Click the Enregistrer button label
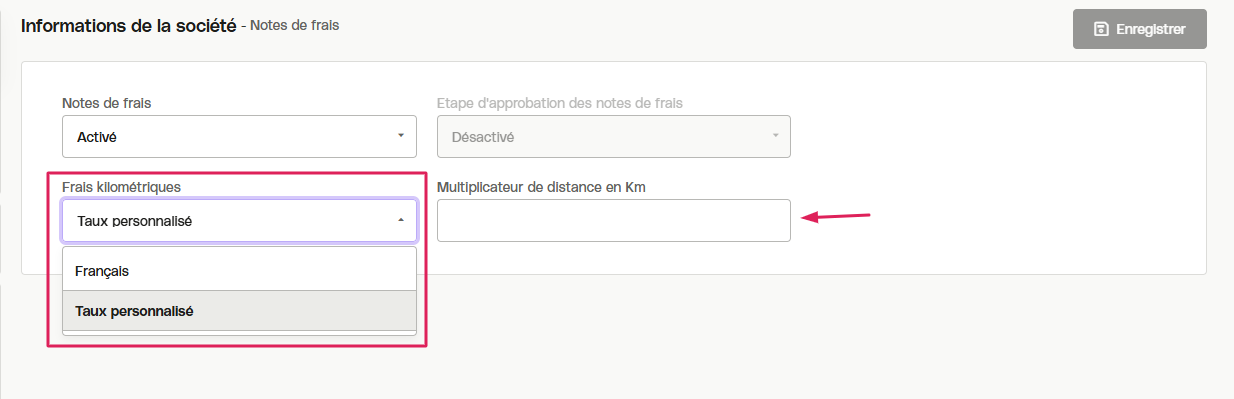Image resolution: width=1234 pixels, height=399 pixels. click(x=1150, y=29)
